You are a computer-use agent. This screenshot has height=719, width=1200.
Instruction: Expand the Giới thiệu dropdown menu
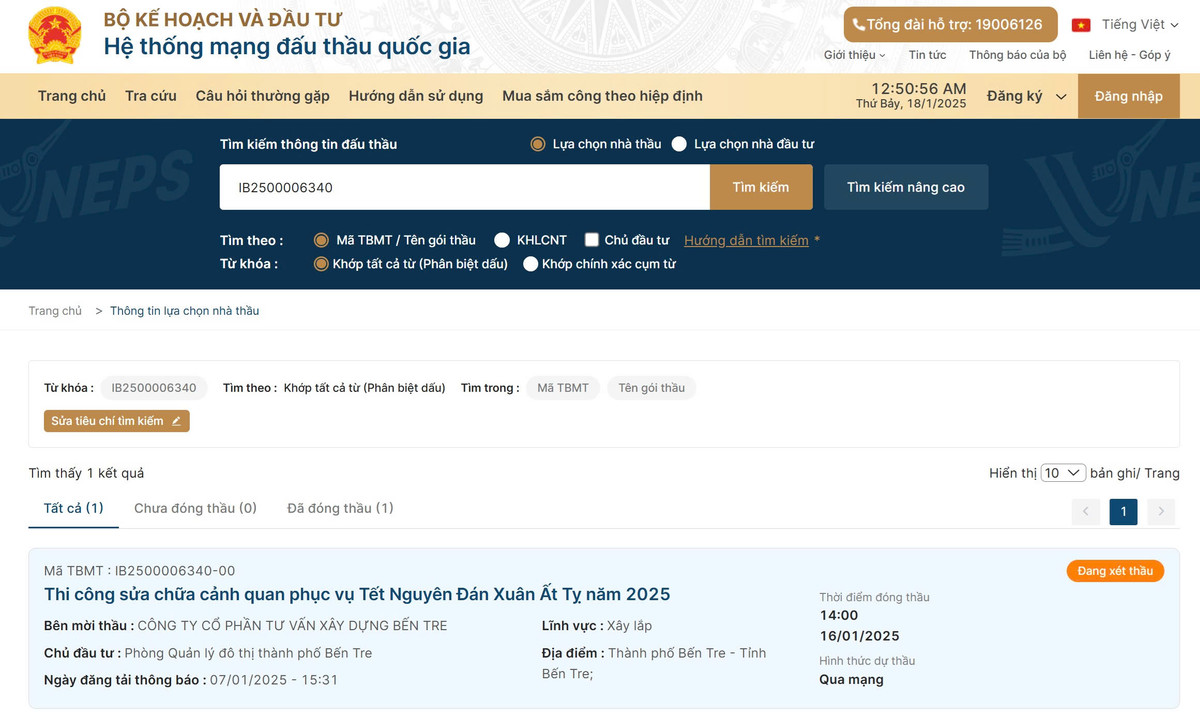(852, 55)
